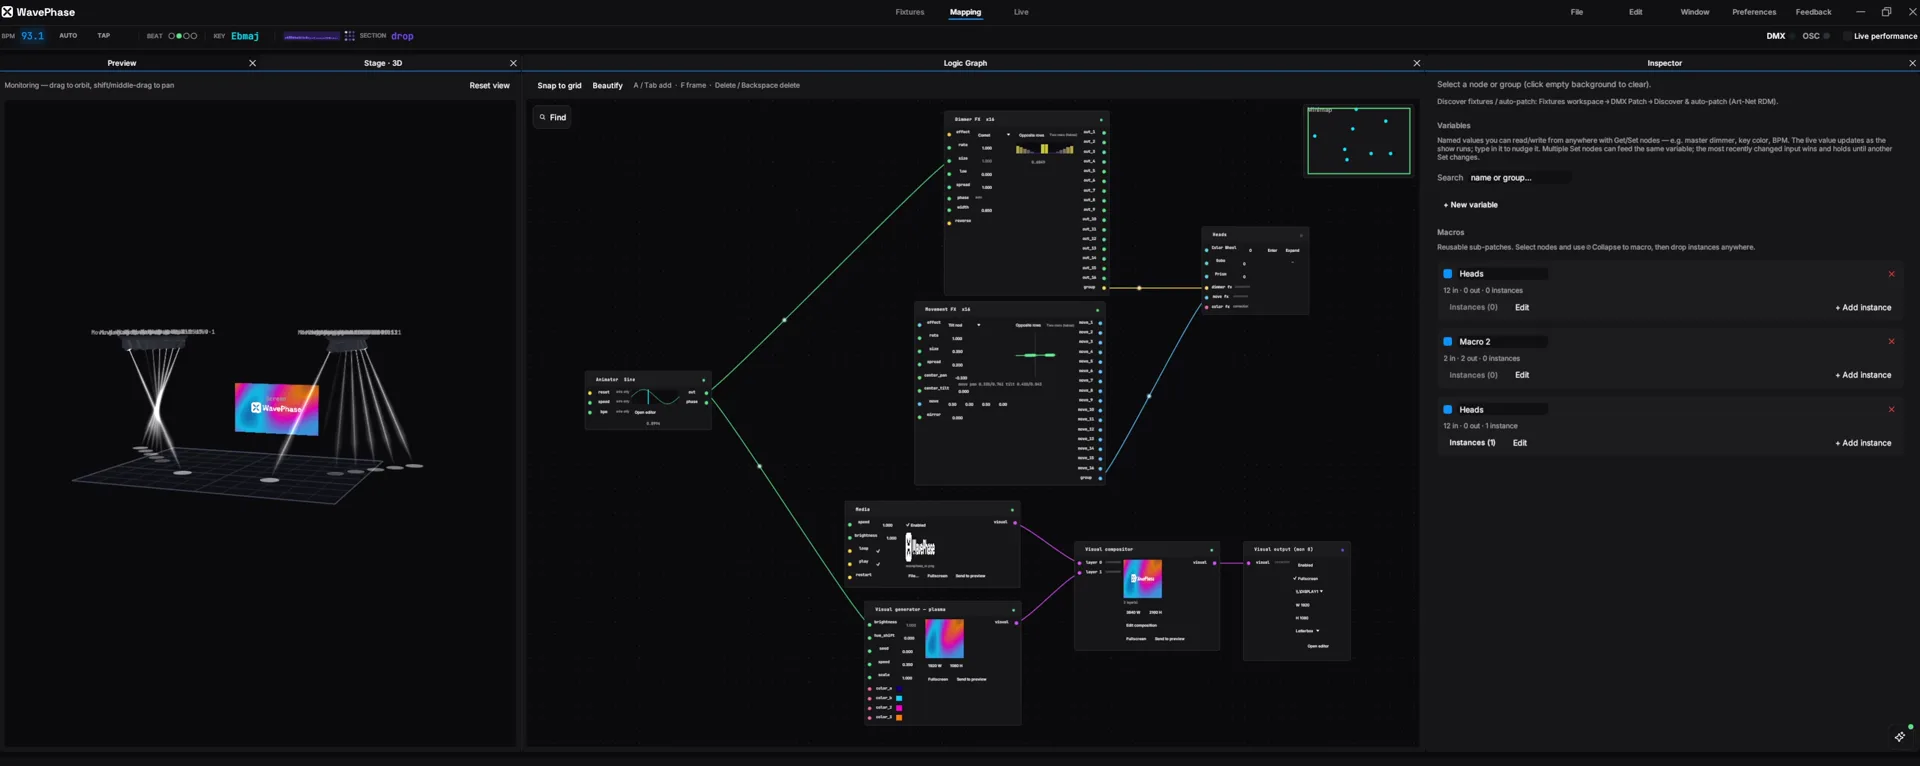Add instance of Macro 2

(1863, 375)
